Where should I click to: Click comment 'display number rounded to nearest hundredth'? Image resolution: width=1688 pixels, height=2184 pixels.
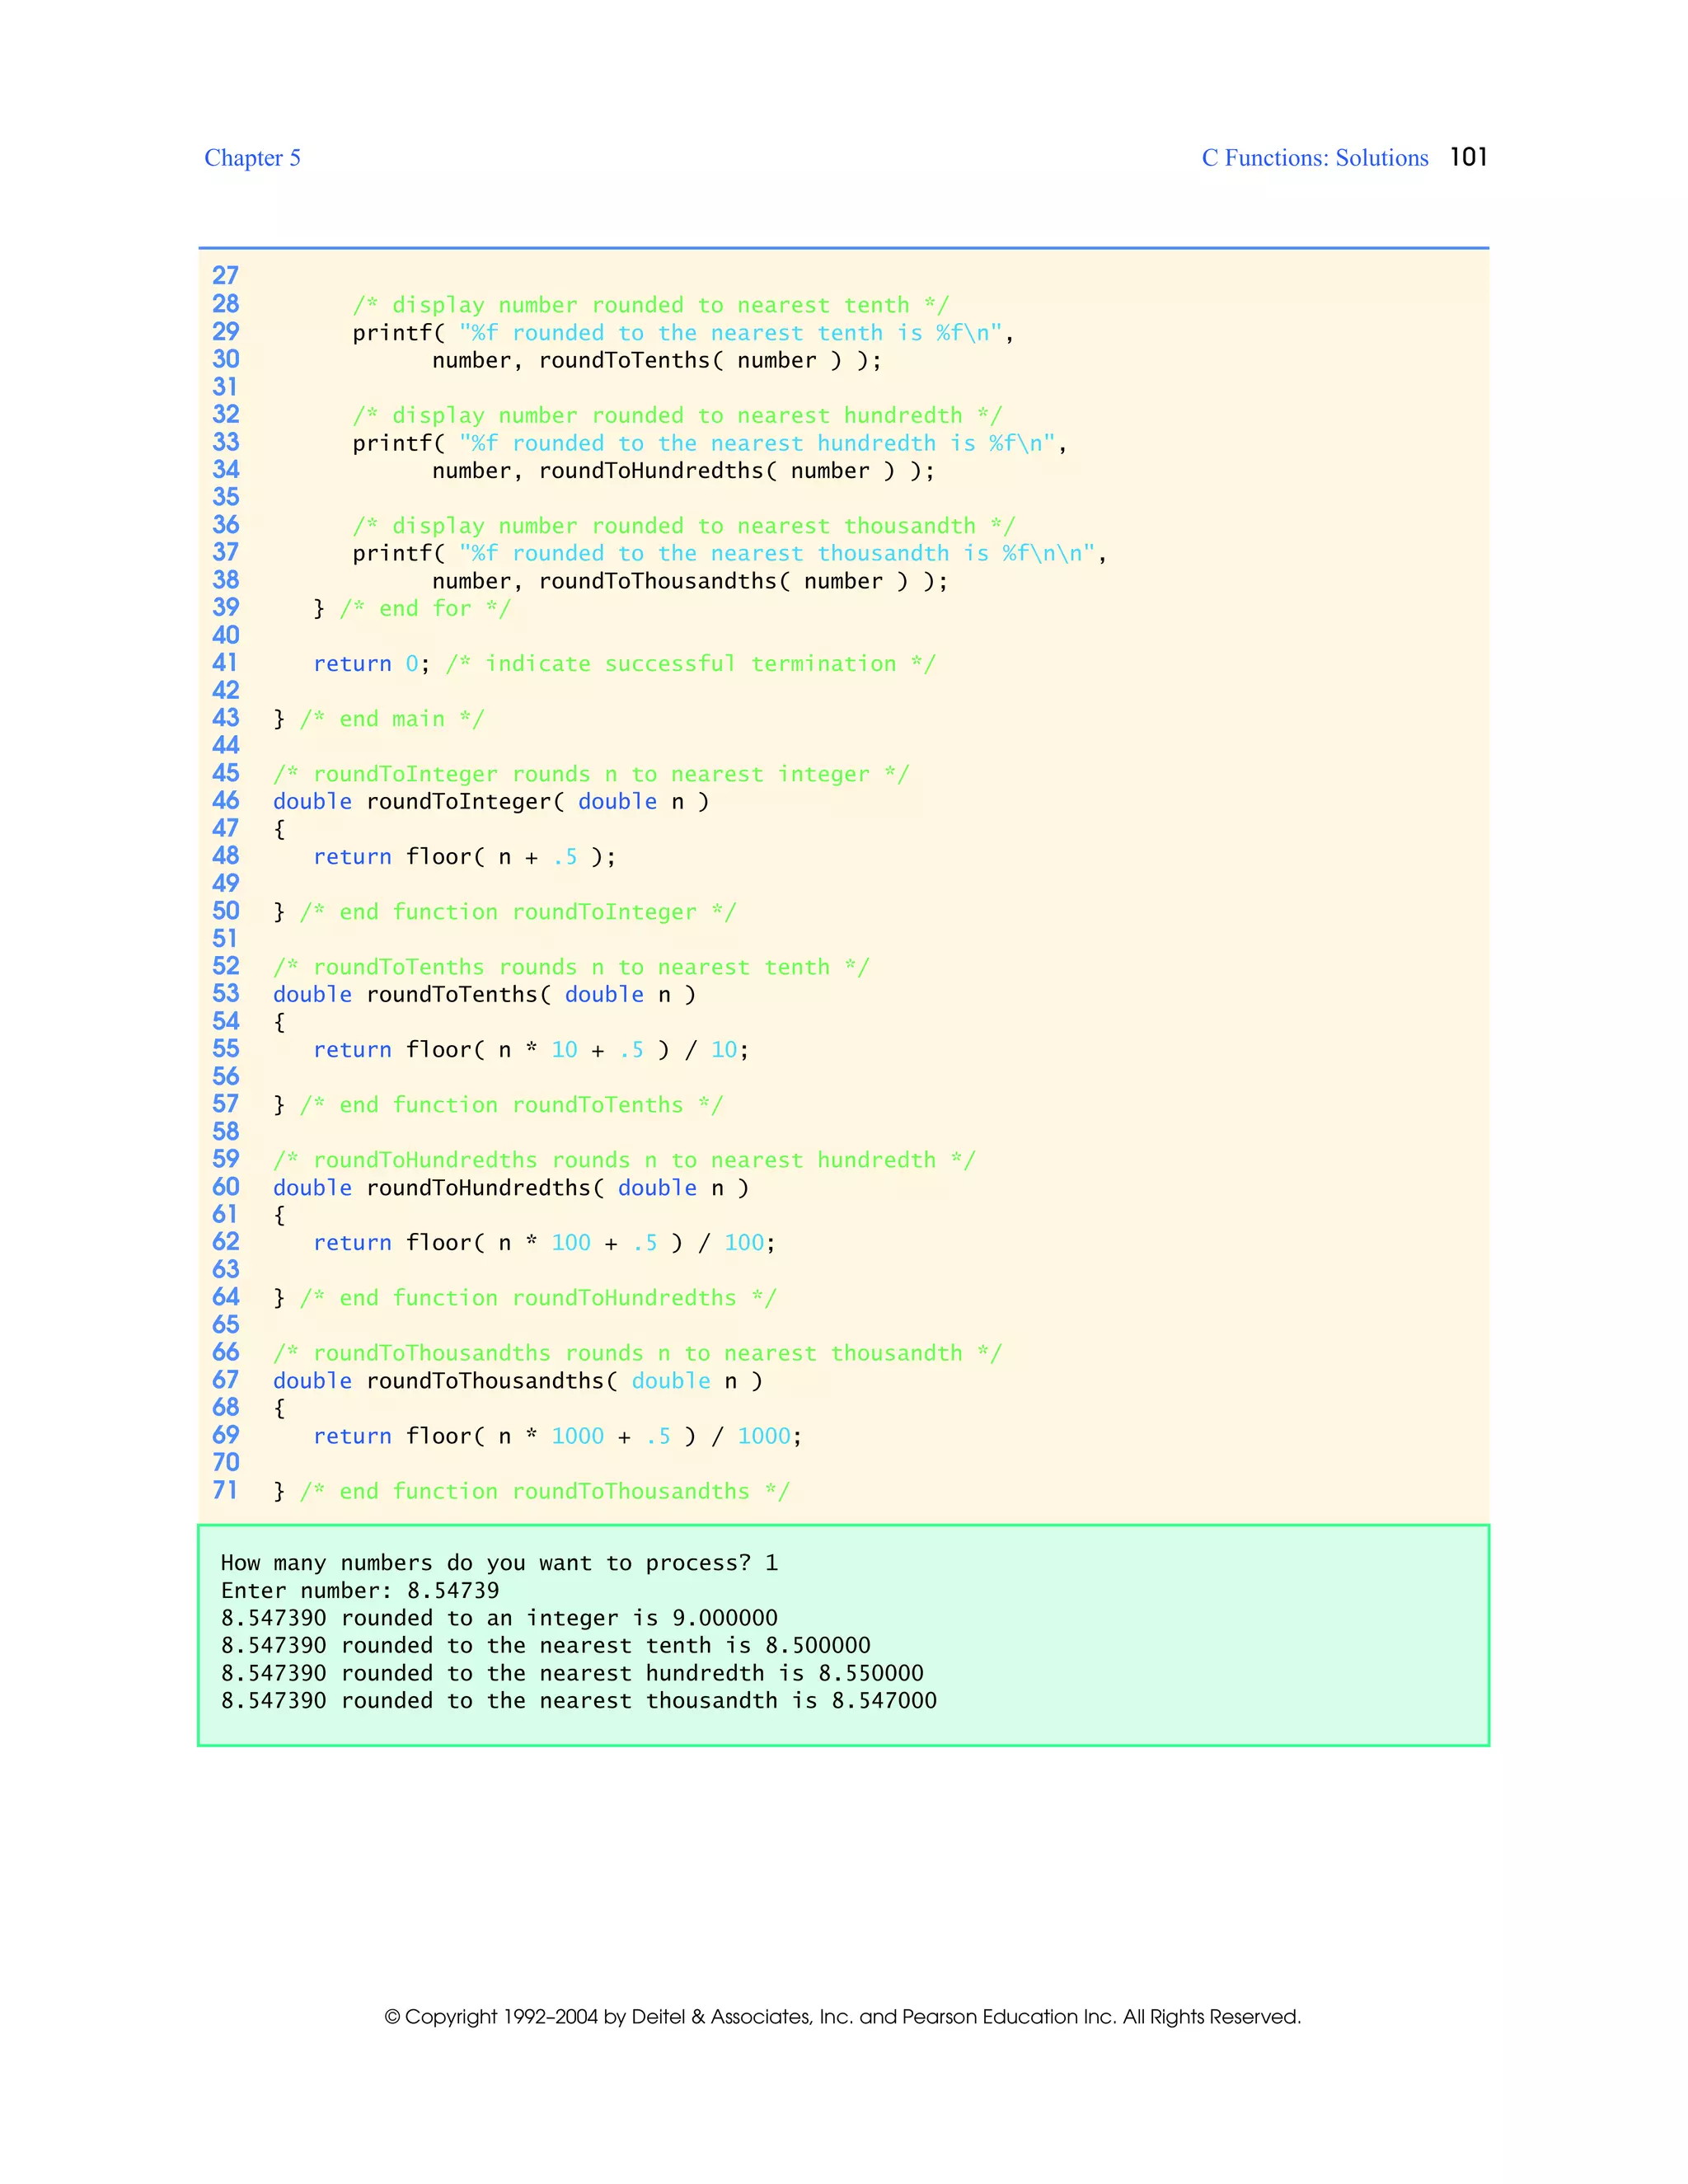pos(677,415)
